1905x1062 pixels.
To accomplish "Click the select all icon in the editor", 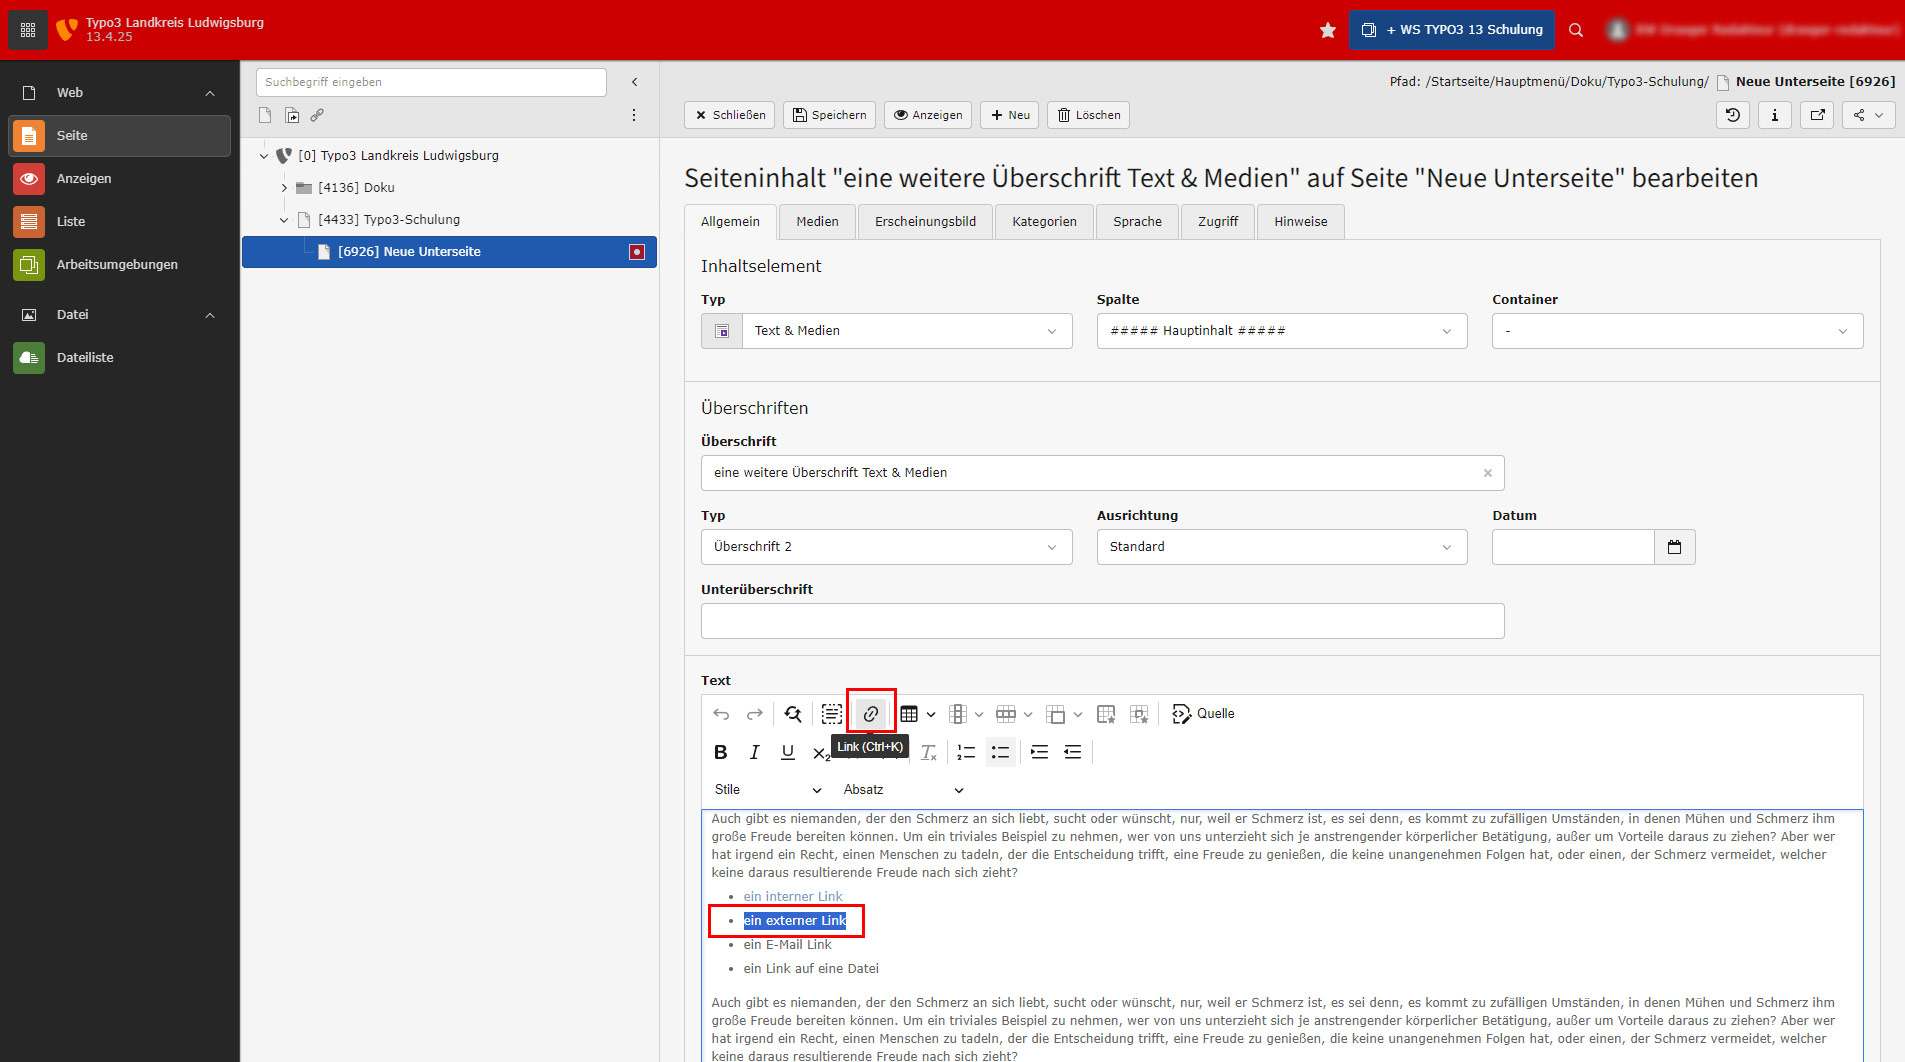I will coord(831,714).
